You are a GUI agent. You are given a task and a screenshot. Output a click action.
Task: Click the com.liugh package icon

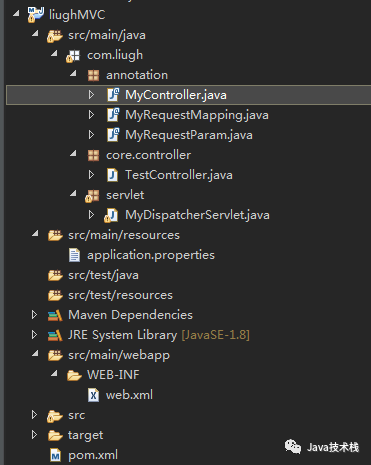click(73, 56)
